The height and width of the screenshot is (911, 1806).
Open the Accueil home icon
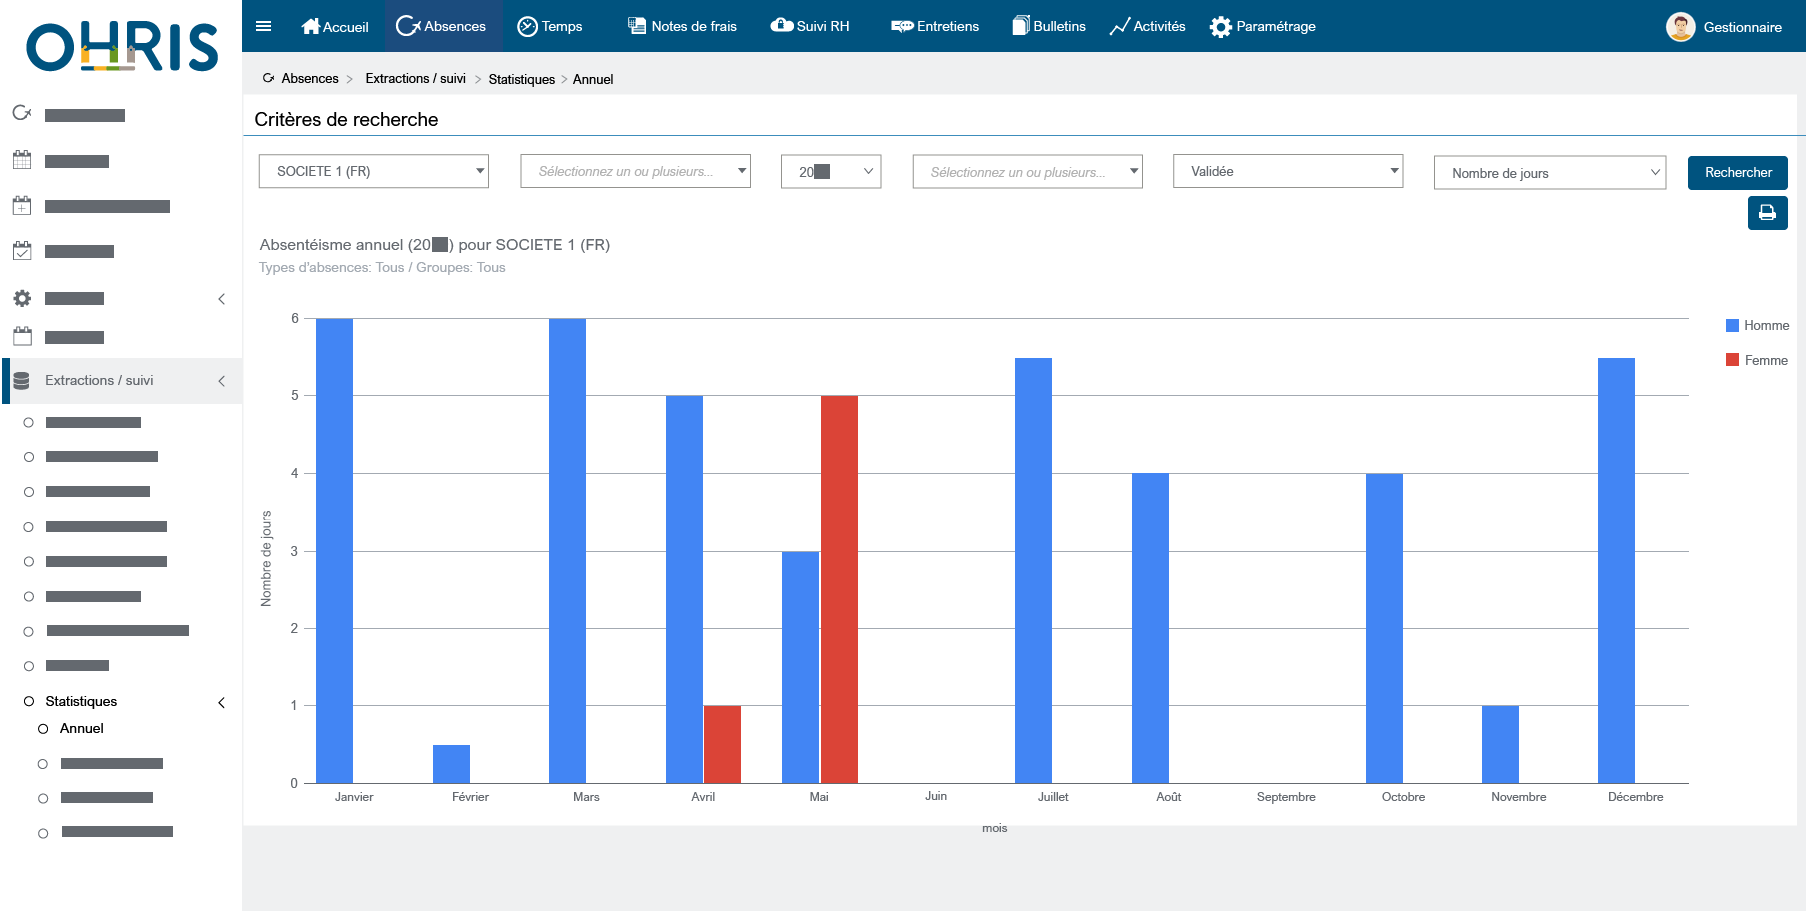pos(311,26)
